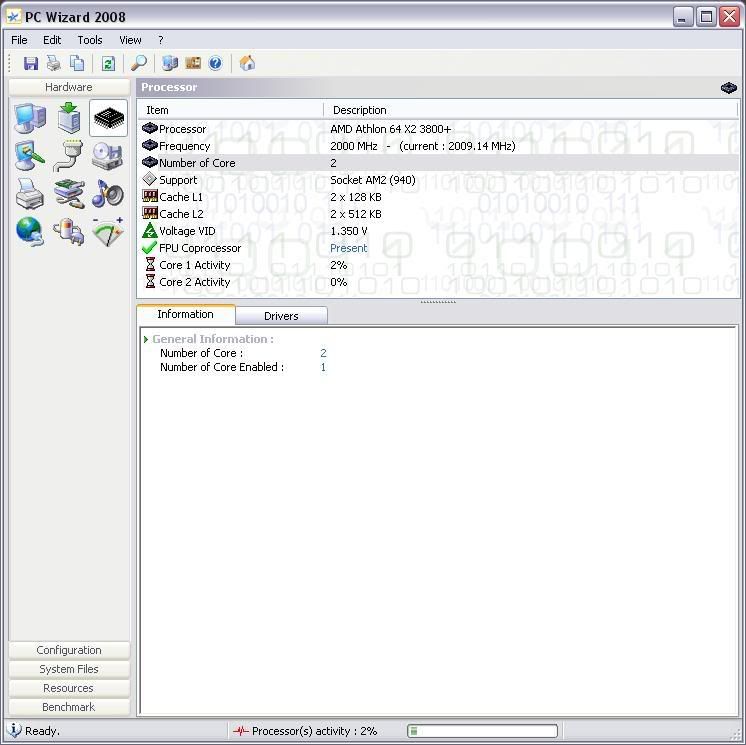This screenshot has width=746, height=745.
Task: Open the System Files panel
Action: pyautogui.click(x=69, y=669)
